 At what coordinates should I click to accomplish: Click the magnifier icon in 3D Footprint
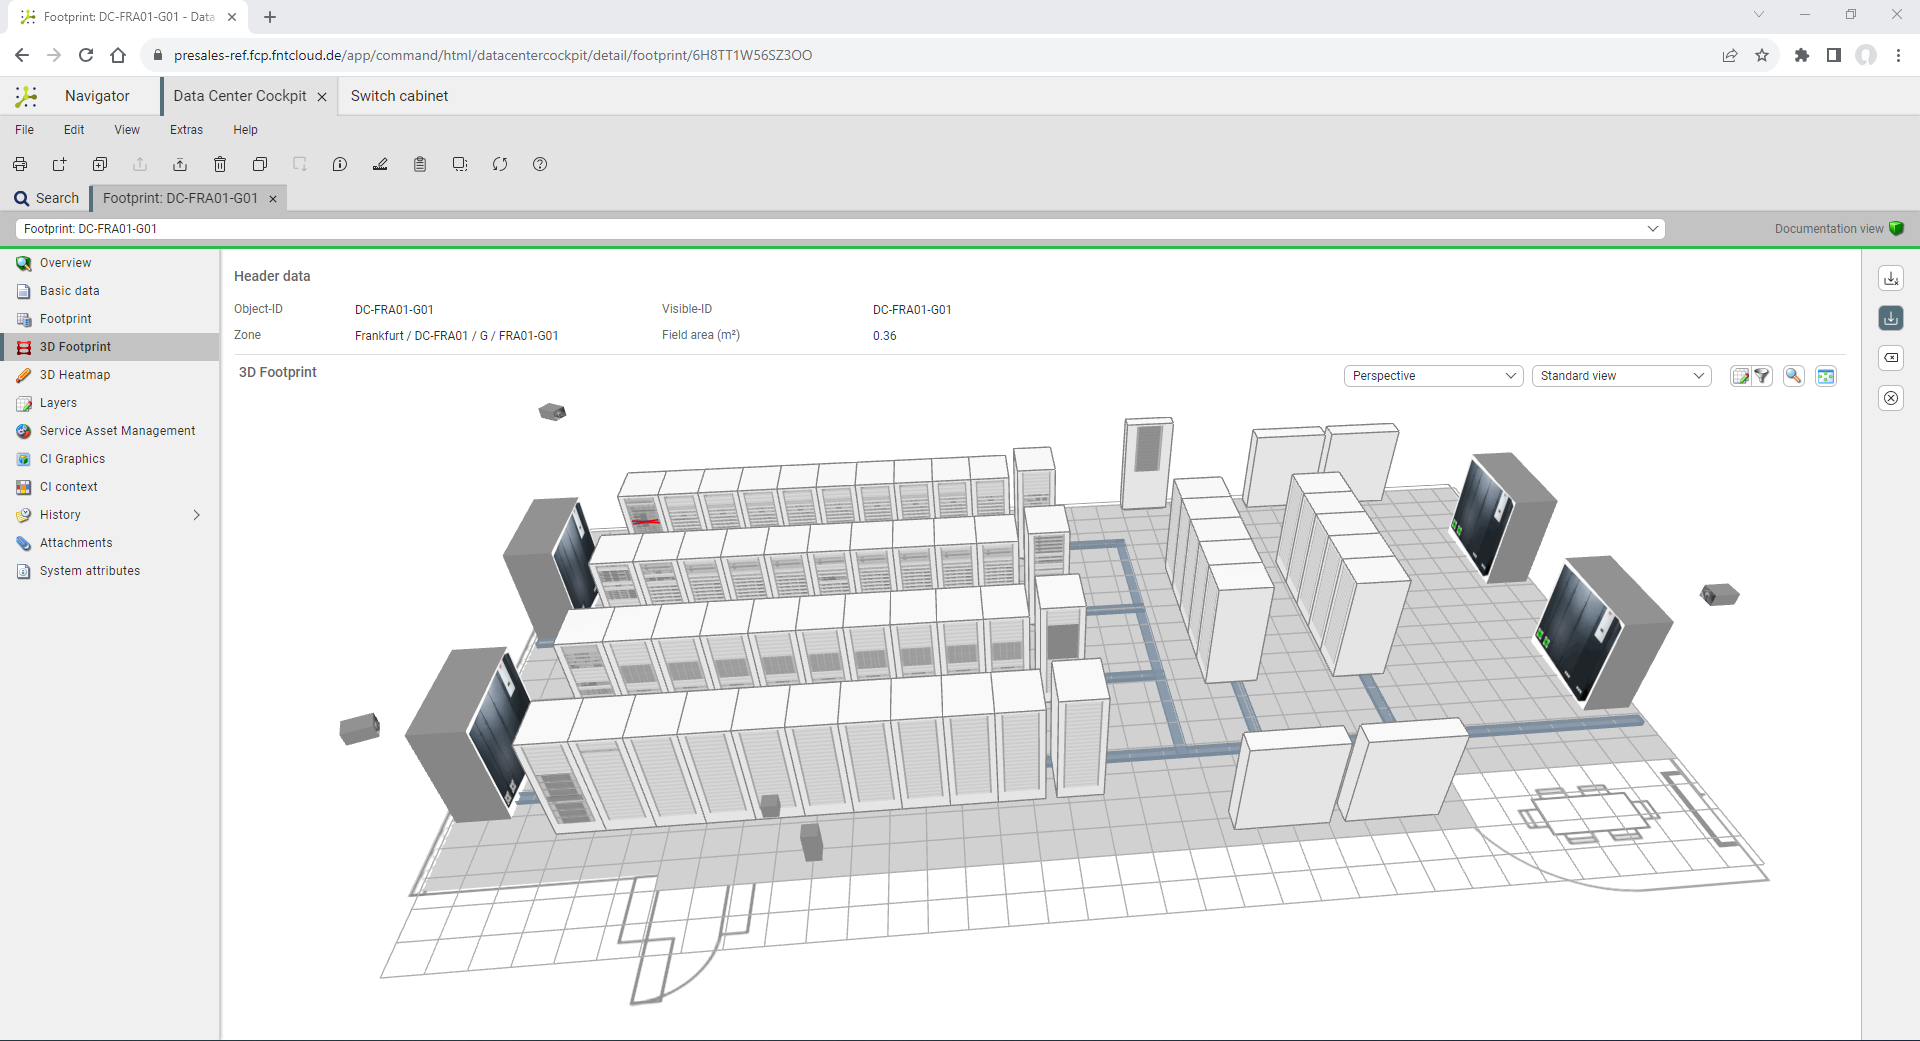pos(1794,376)
